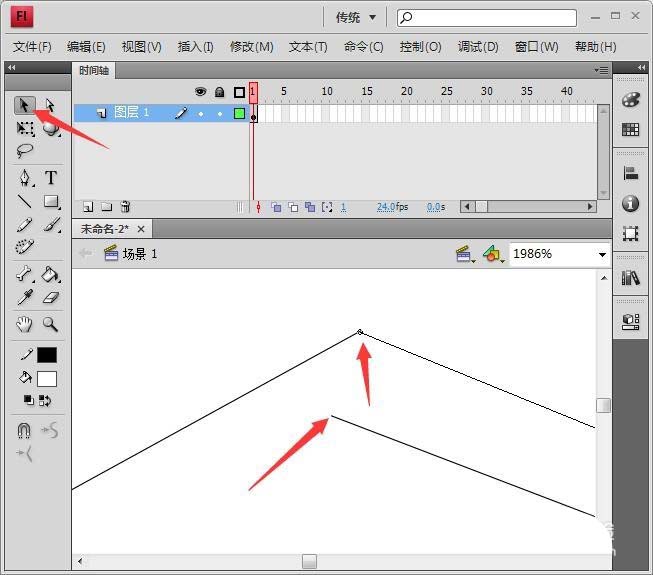The height and width of the screenshot is (575, 653).
Task: Expand the right panel dock arrows
Action: (641, 67)
